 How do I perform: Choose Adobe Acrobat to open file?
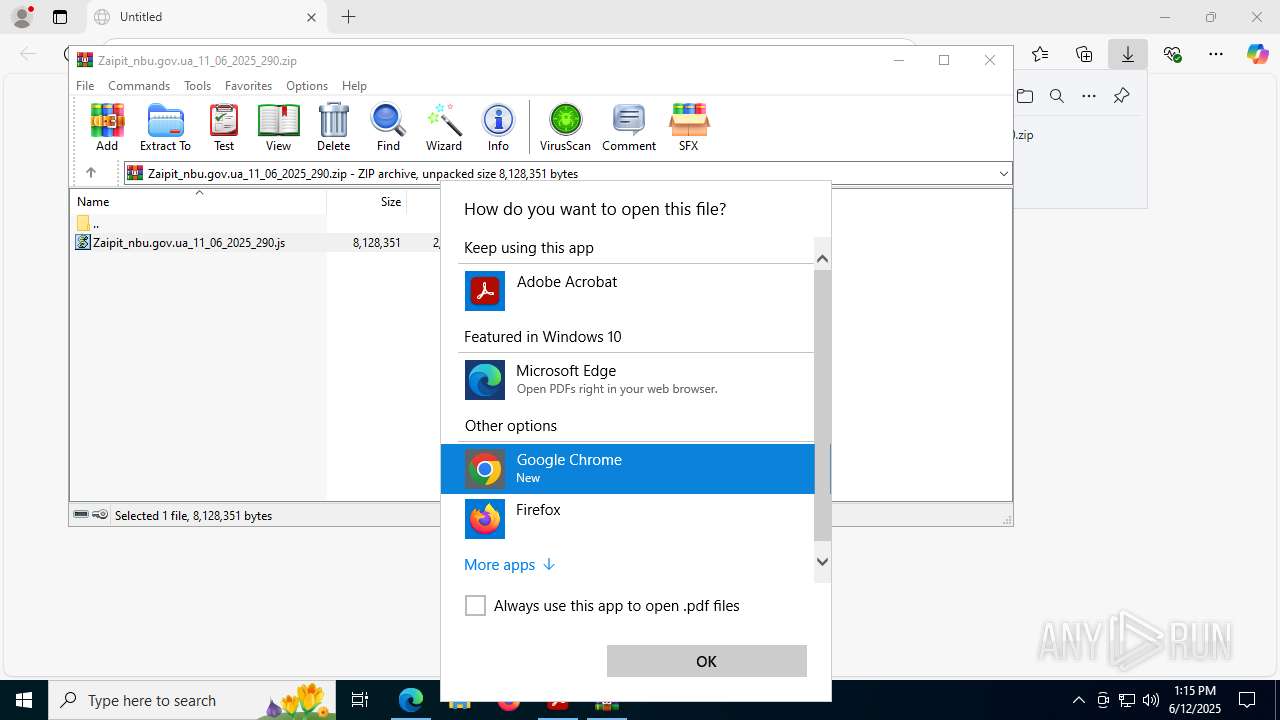628,291
